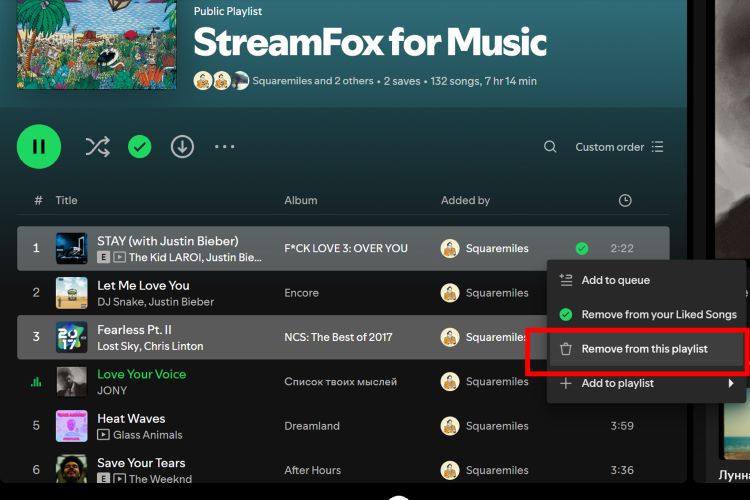Image resolution: width=750 pixels, height=500 pixels.
Task: Pause playback with the green pause button
Action: [39, 146]
